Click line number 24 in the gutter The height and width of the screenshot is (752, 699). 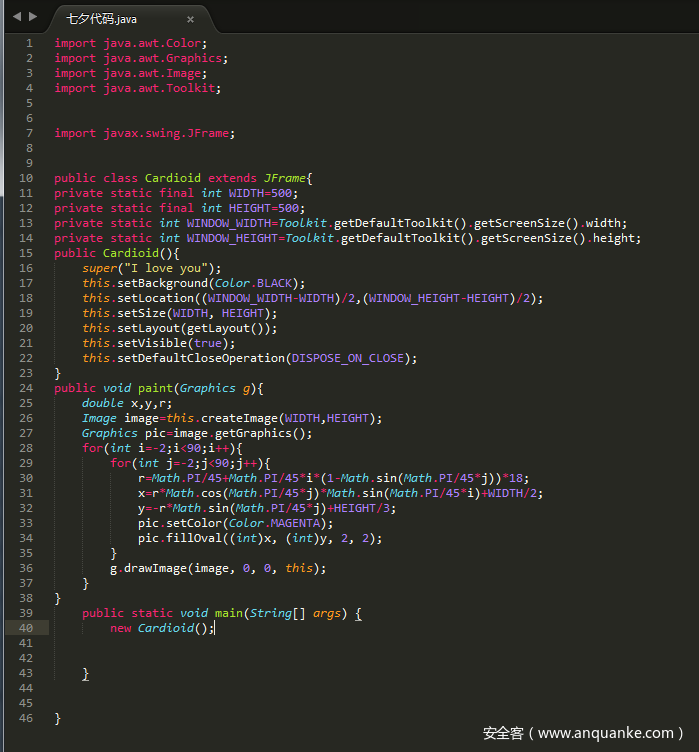point(26,388)
